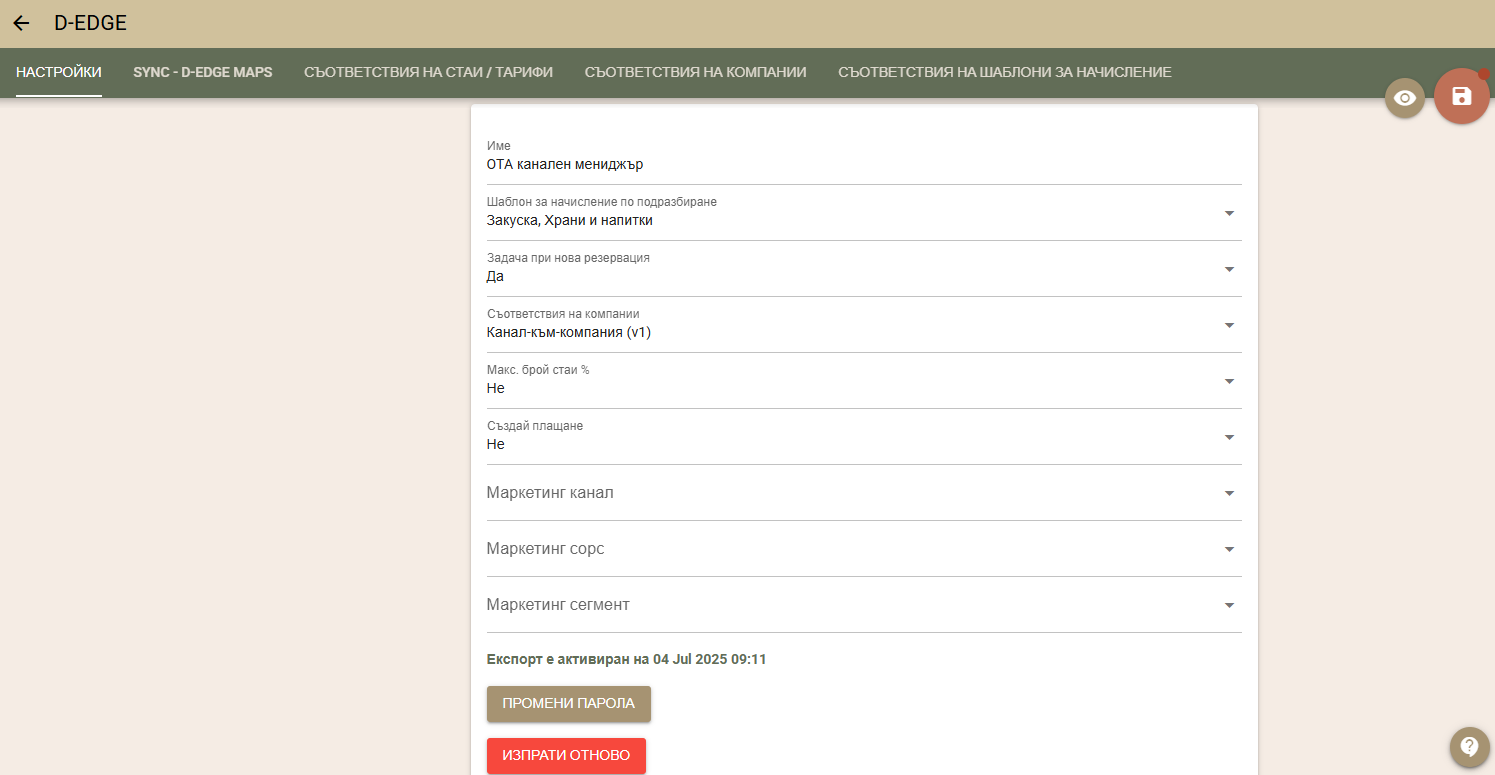Open СЪОТВЕТСТВИЯ НА СТАИ / ТАРИФИ tab

428,72
